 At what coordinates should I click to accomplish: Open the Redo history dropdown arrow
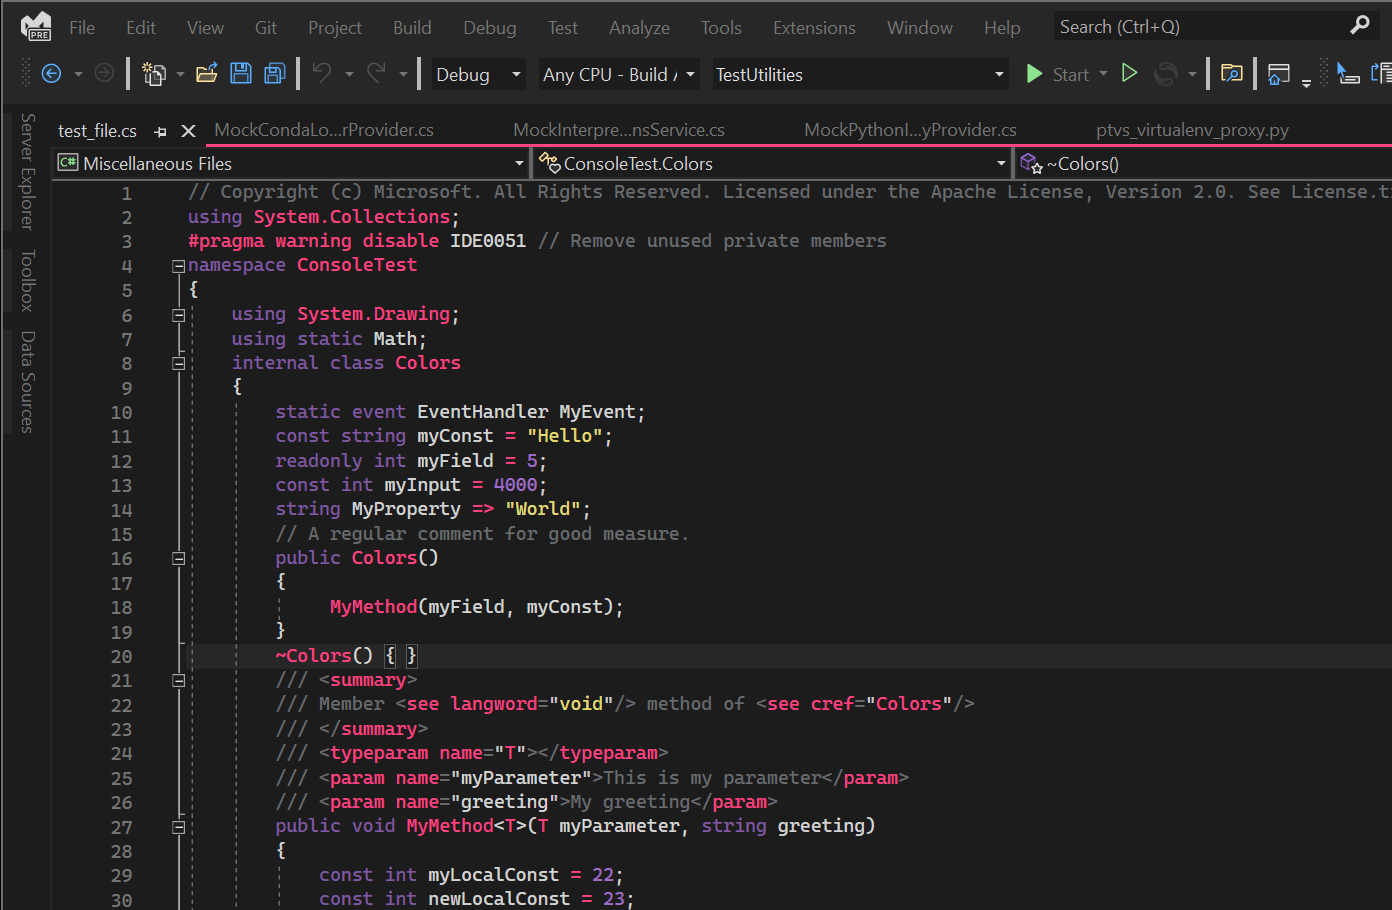click(403, 74)
